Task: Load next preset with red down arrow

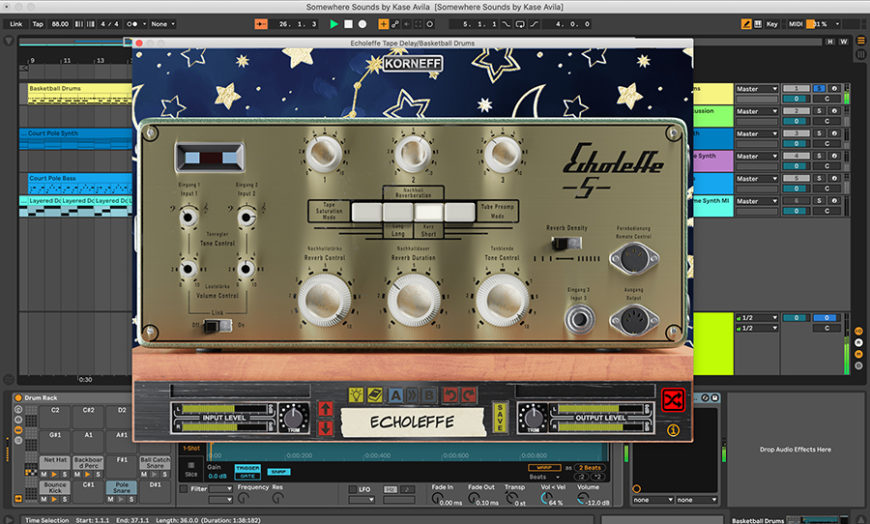Action: pos(325,428)
